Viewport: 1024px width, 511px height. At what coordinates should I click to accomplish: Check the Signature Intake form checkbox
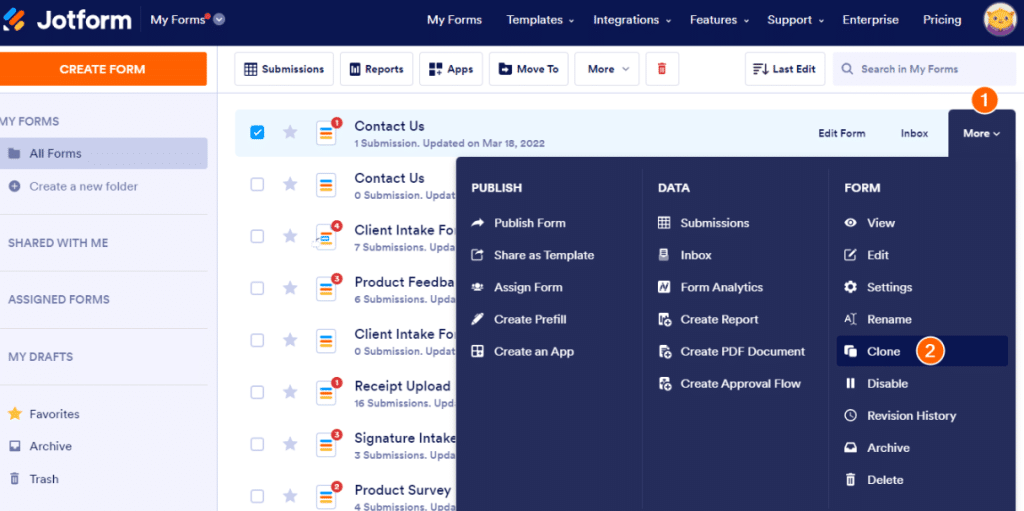click(257, 444)
